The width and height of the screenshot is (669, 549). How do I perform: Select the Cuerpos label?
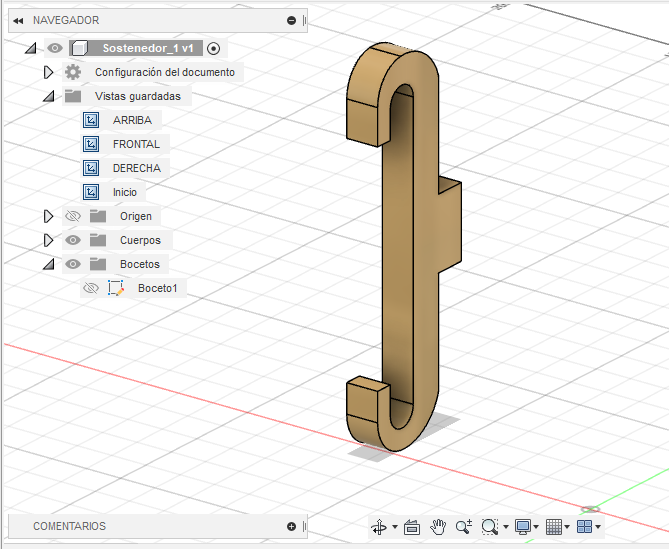click(x=140, y=240)
